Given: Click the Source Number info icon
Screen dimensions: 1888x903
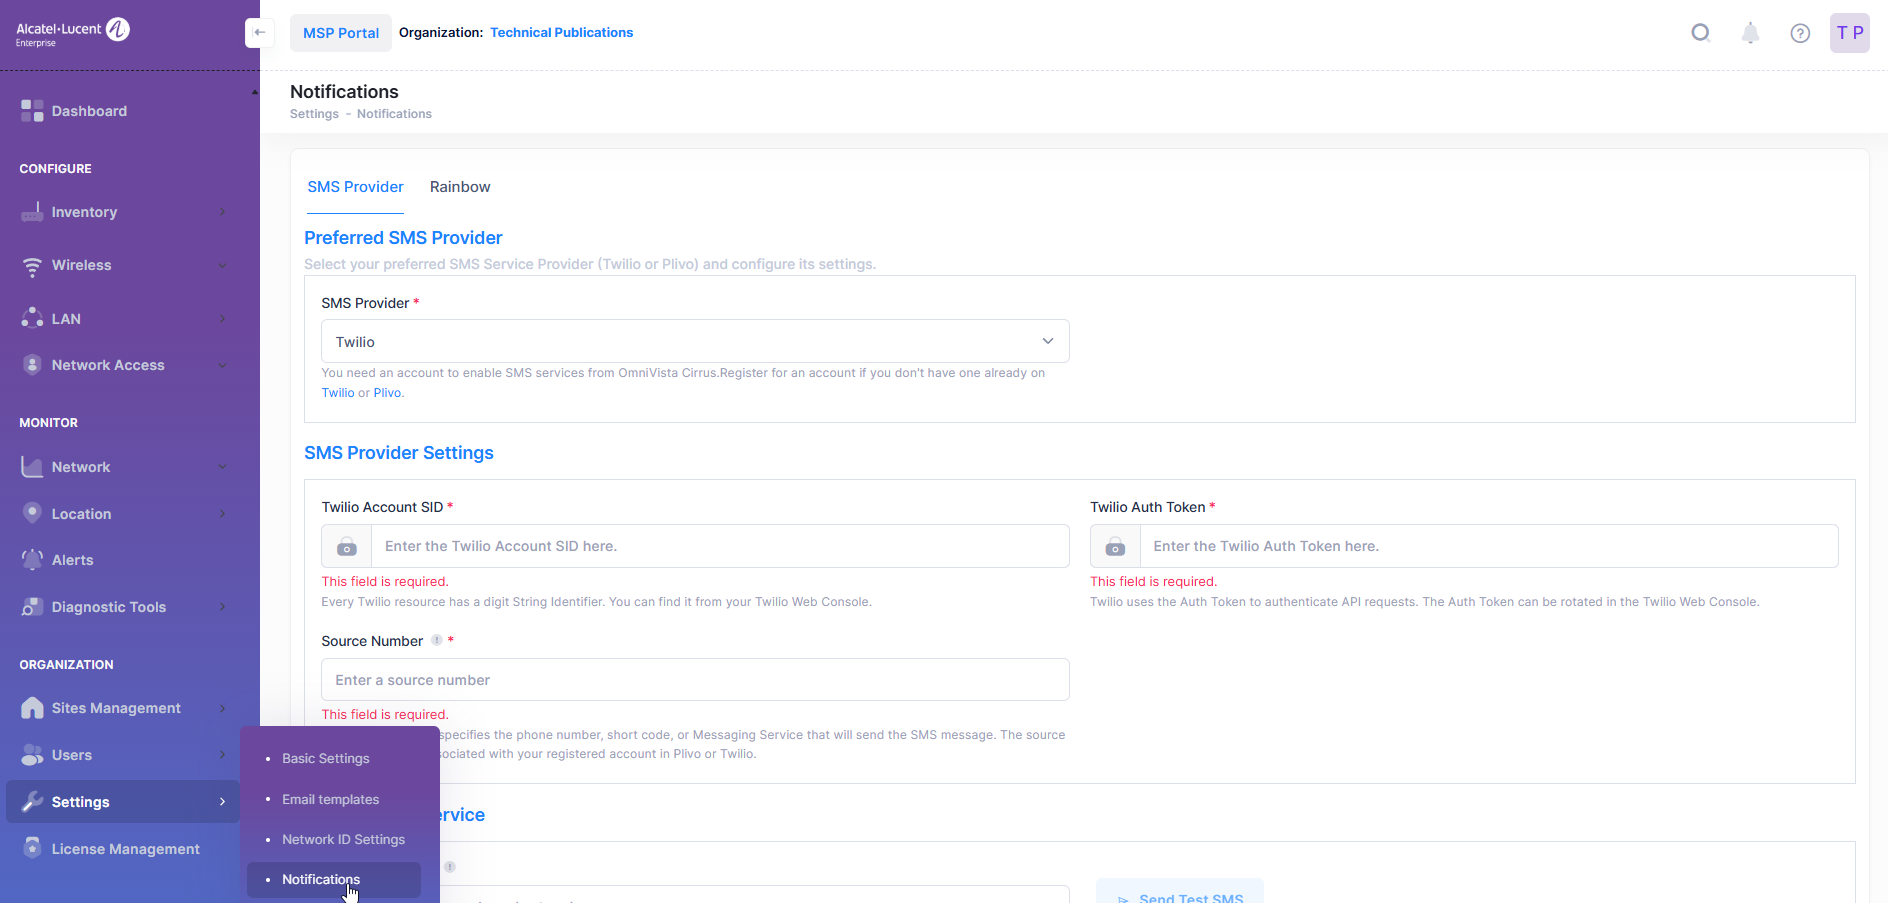Looking at the screenshot, I should pyautogui.click(x=437, y=641).
